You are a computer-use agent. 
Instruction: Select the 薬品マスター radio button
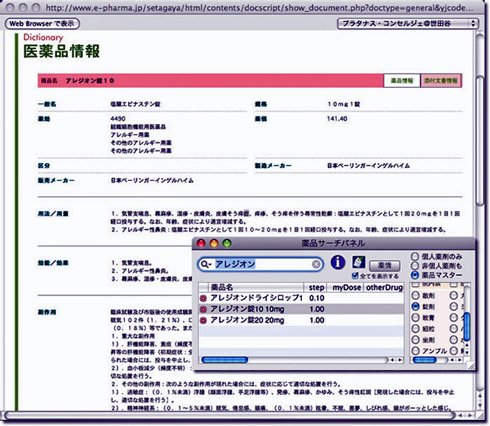pyautogui.click(x=415, y=275)
